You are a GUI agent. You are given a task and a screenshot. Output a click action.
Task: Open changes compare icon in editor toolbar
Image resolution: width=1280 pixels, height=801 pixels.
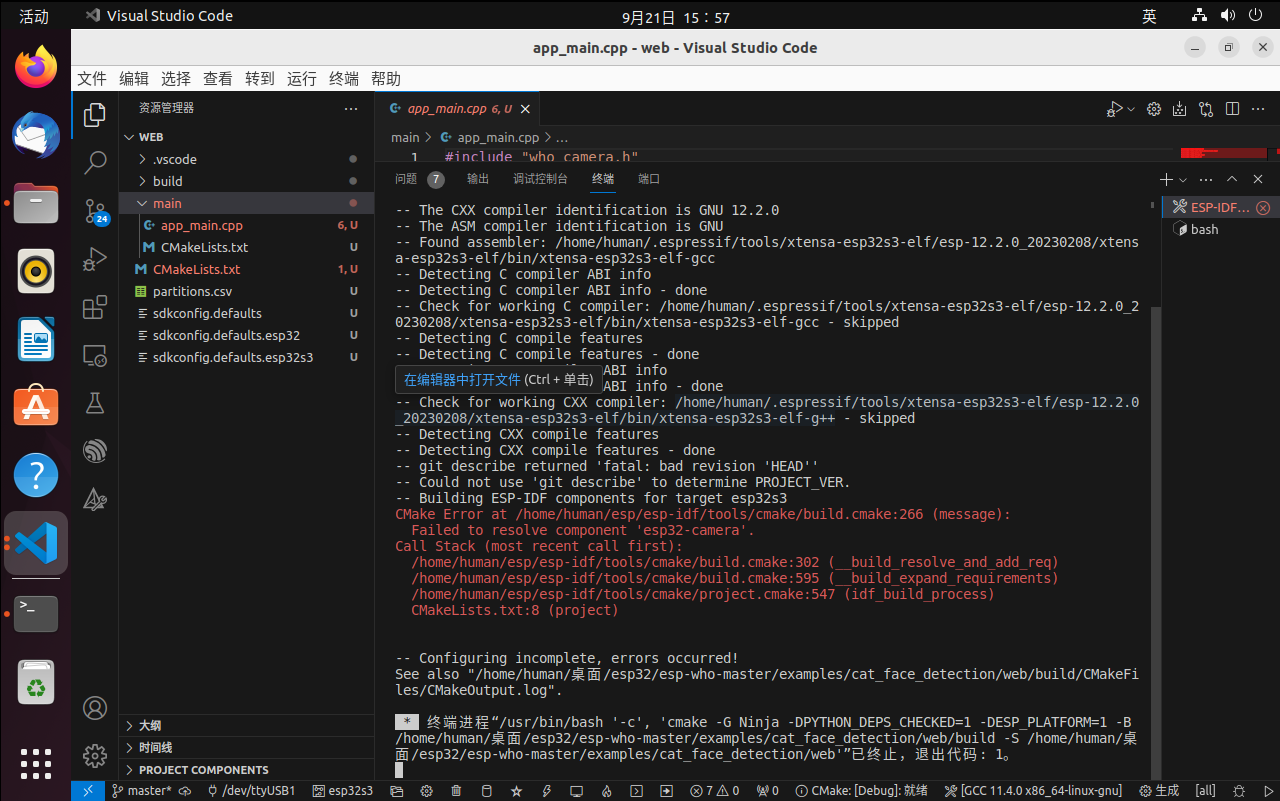[x=1206, y=109]
